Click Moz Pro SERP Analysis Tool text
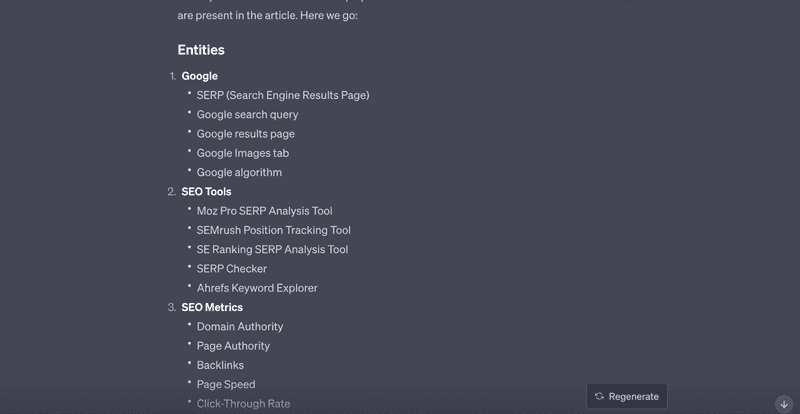 [x=264, y=211]
